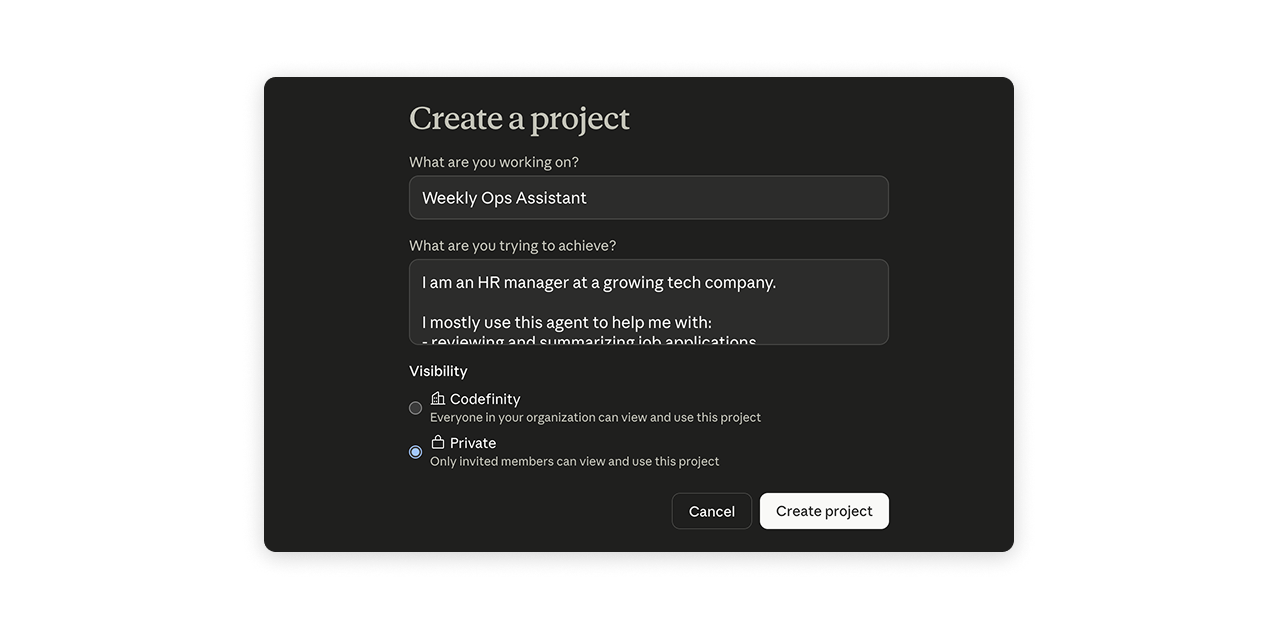The image size is (1277, 630).
Task: Click the Visibility section heading
Action: 438,370
